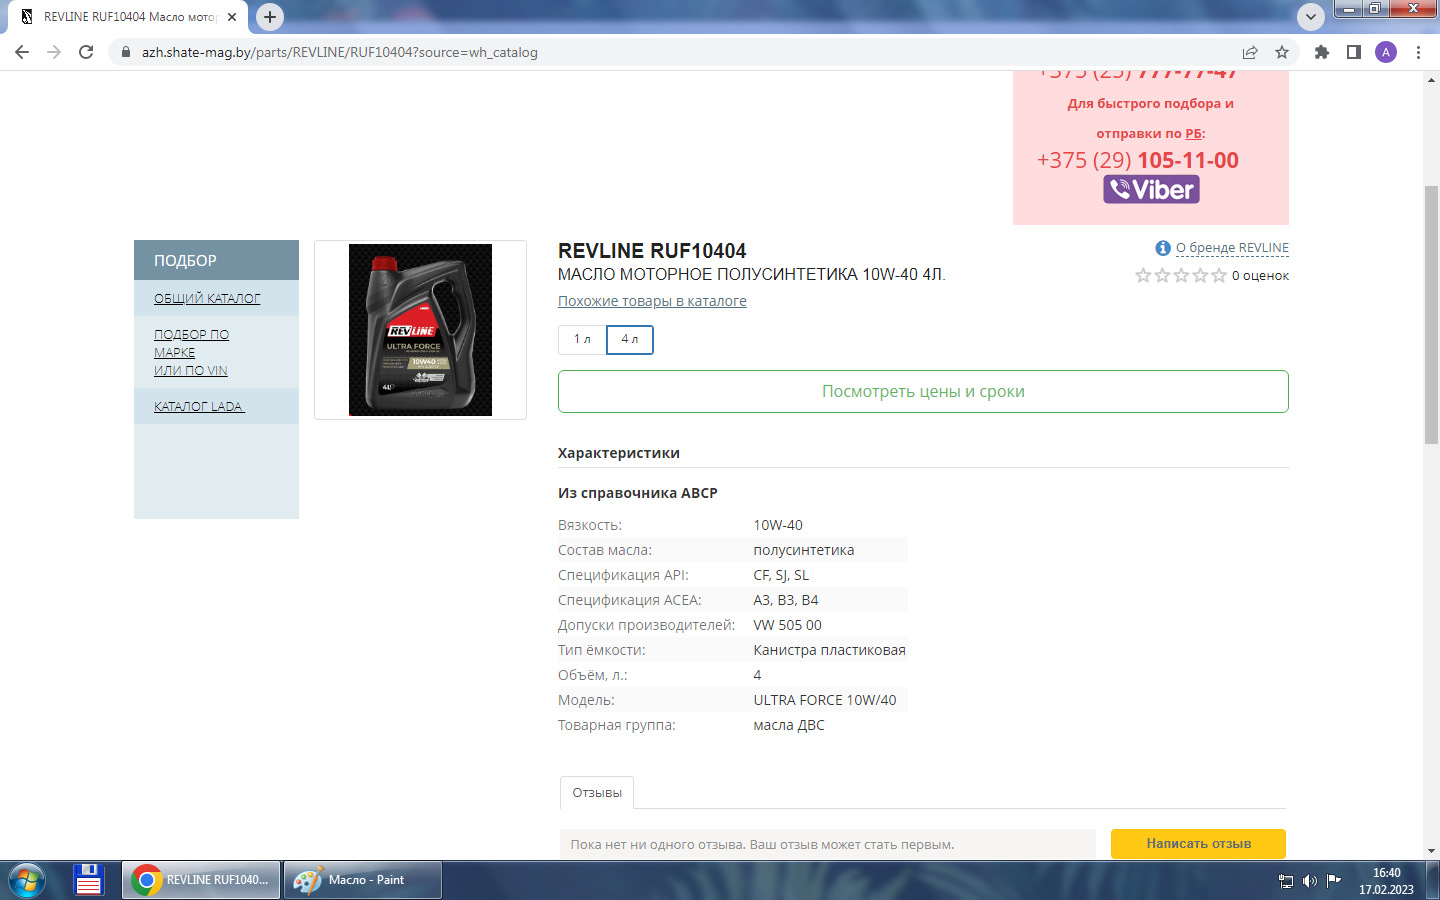Expand the tab search chevron in title bar
This screenshot has height=900, width=1440.
[1310, 17]
